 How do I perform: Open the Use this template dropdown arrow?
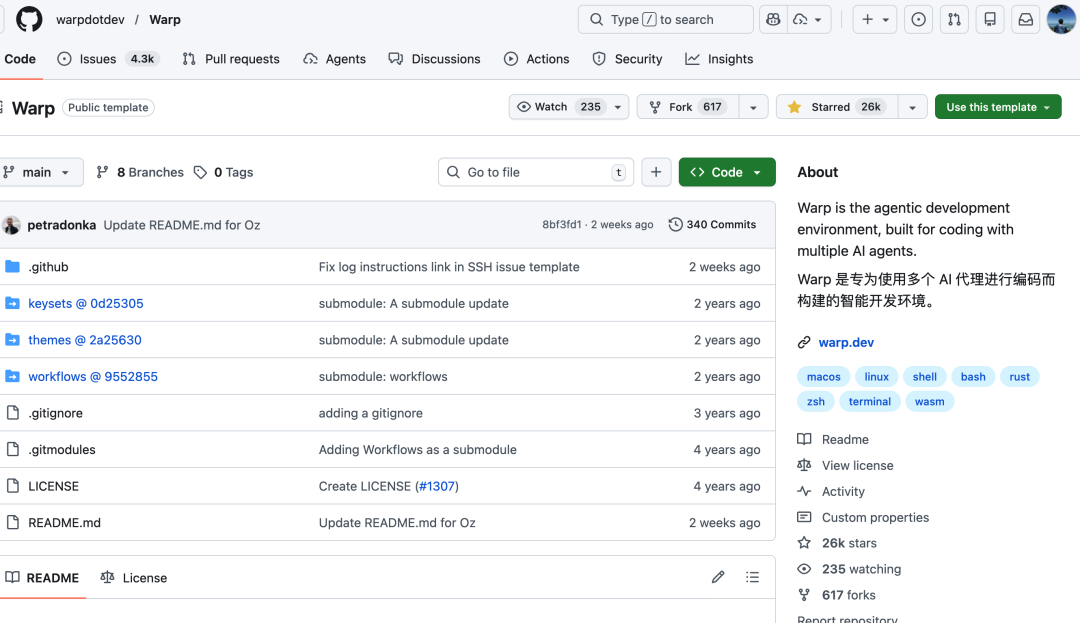[x=1046, y=106]
